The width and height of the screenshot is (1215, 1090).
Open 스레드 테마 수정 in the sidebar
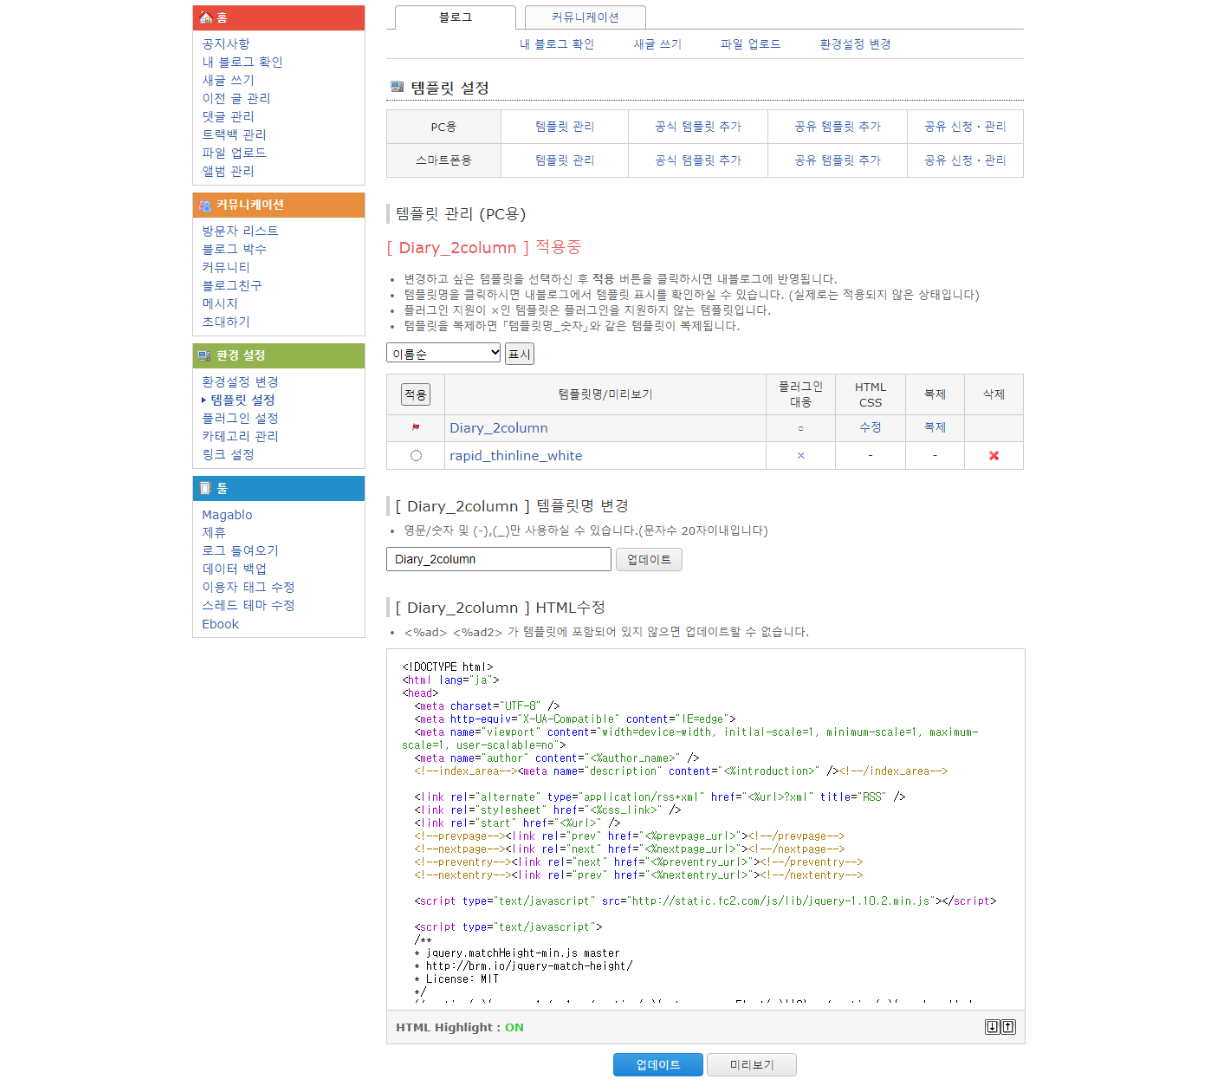[248, 606]
